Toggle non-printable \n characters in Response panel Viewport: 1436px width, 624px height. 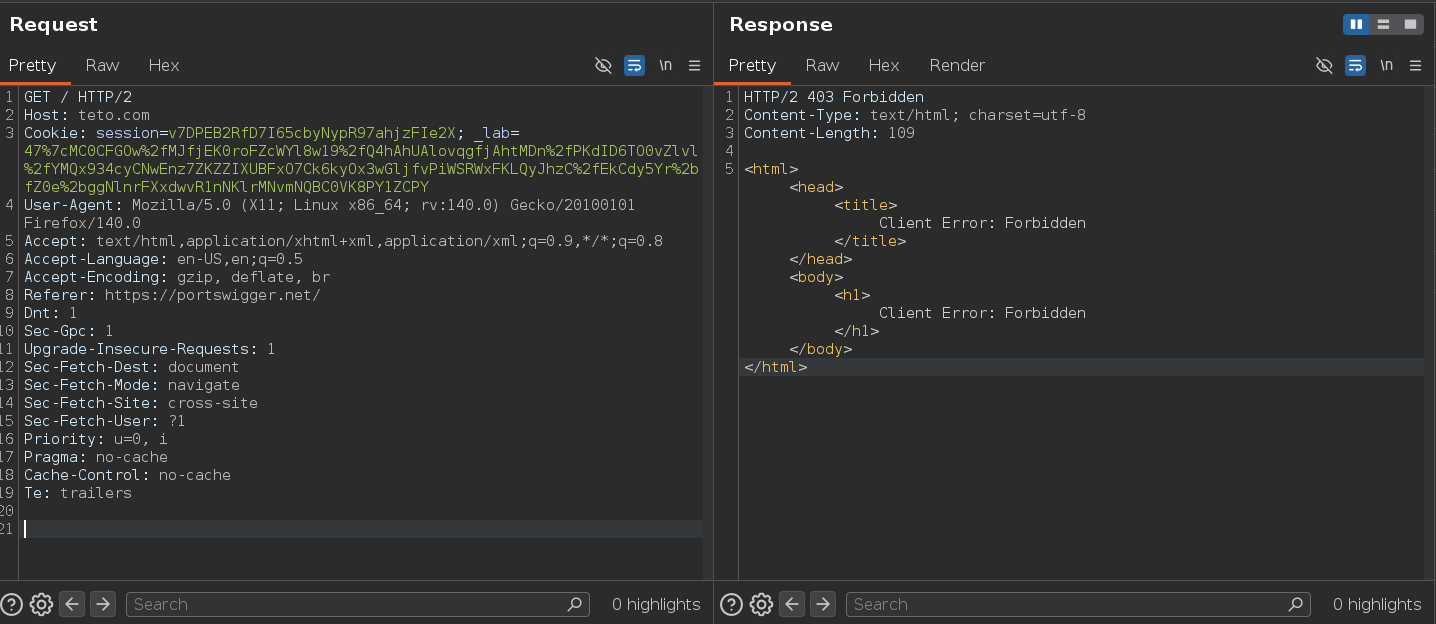tap(1386, 65)
